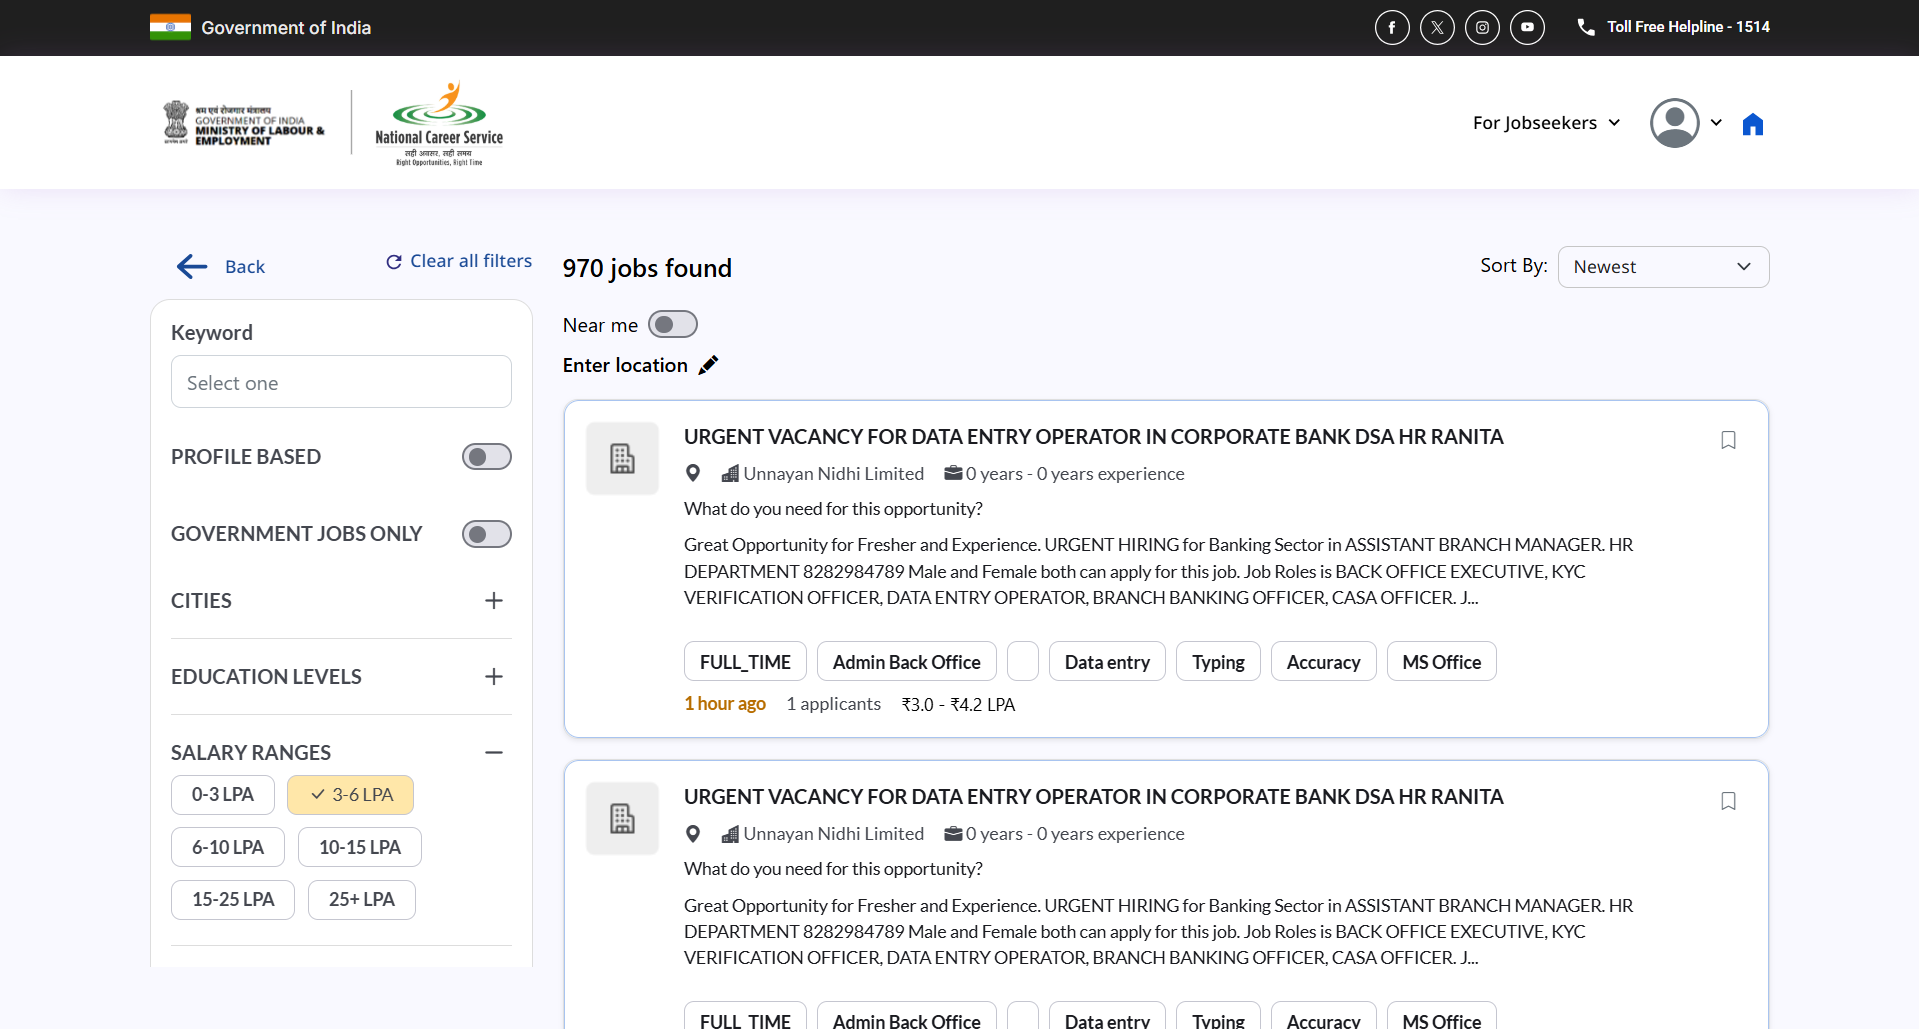
Task: Turn on the PROFILE BASED switch
Action: click(x=486, y=457)
